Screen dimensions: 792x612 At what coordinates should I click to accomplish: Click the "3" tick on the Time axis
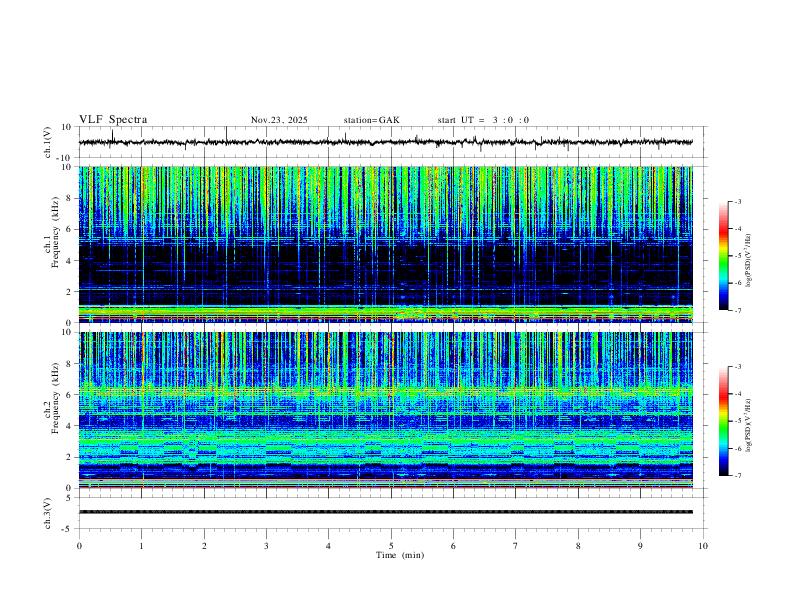click(266, 546)
